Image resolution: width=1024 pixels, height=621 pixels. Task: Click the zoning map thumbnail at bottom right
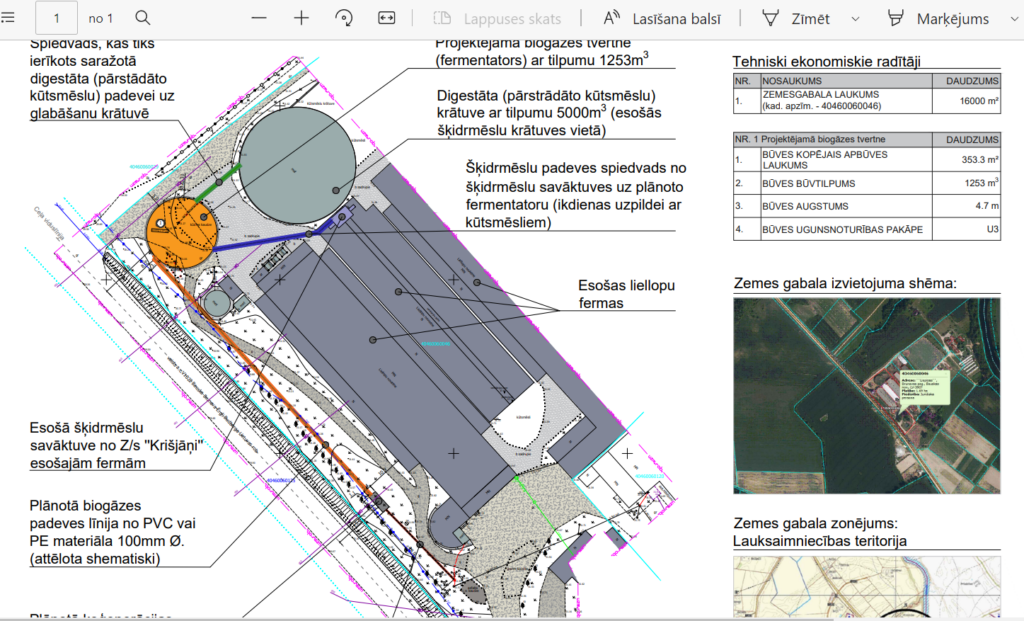[866, 588]
